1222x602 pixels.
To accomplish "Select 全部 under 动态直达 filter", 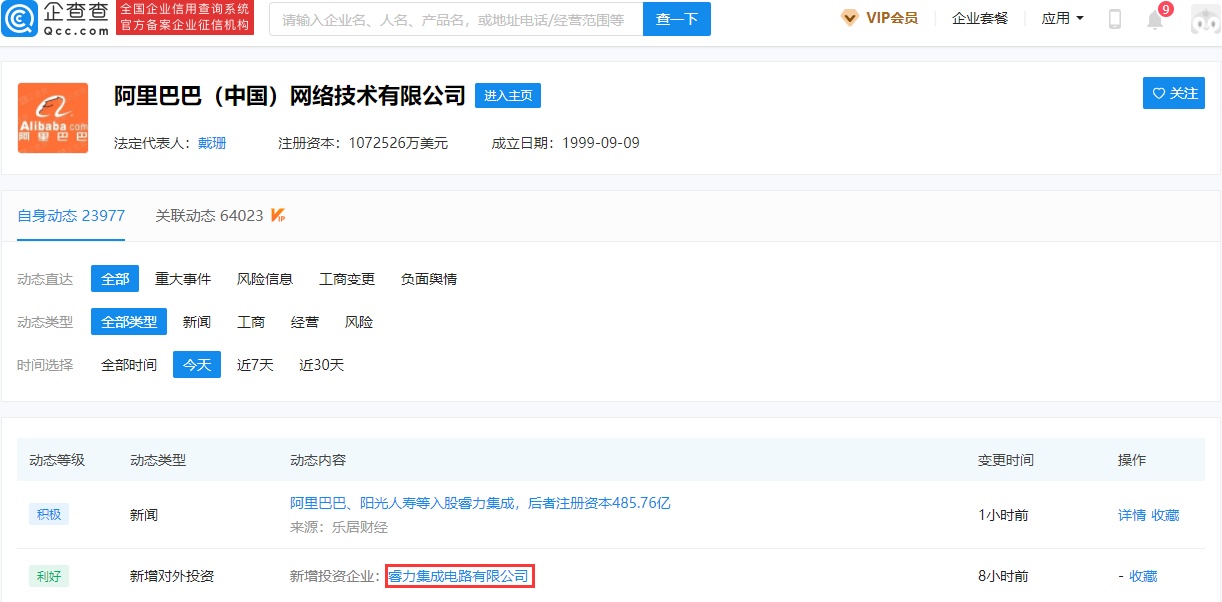I will click(115, 279).
